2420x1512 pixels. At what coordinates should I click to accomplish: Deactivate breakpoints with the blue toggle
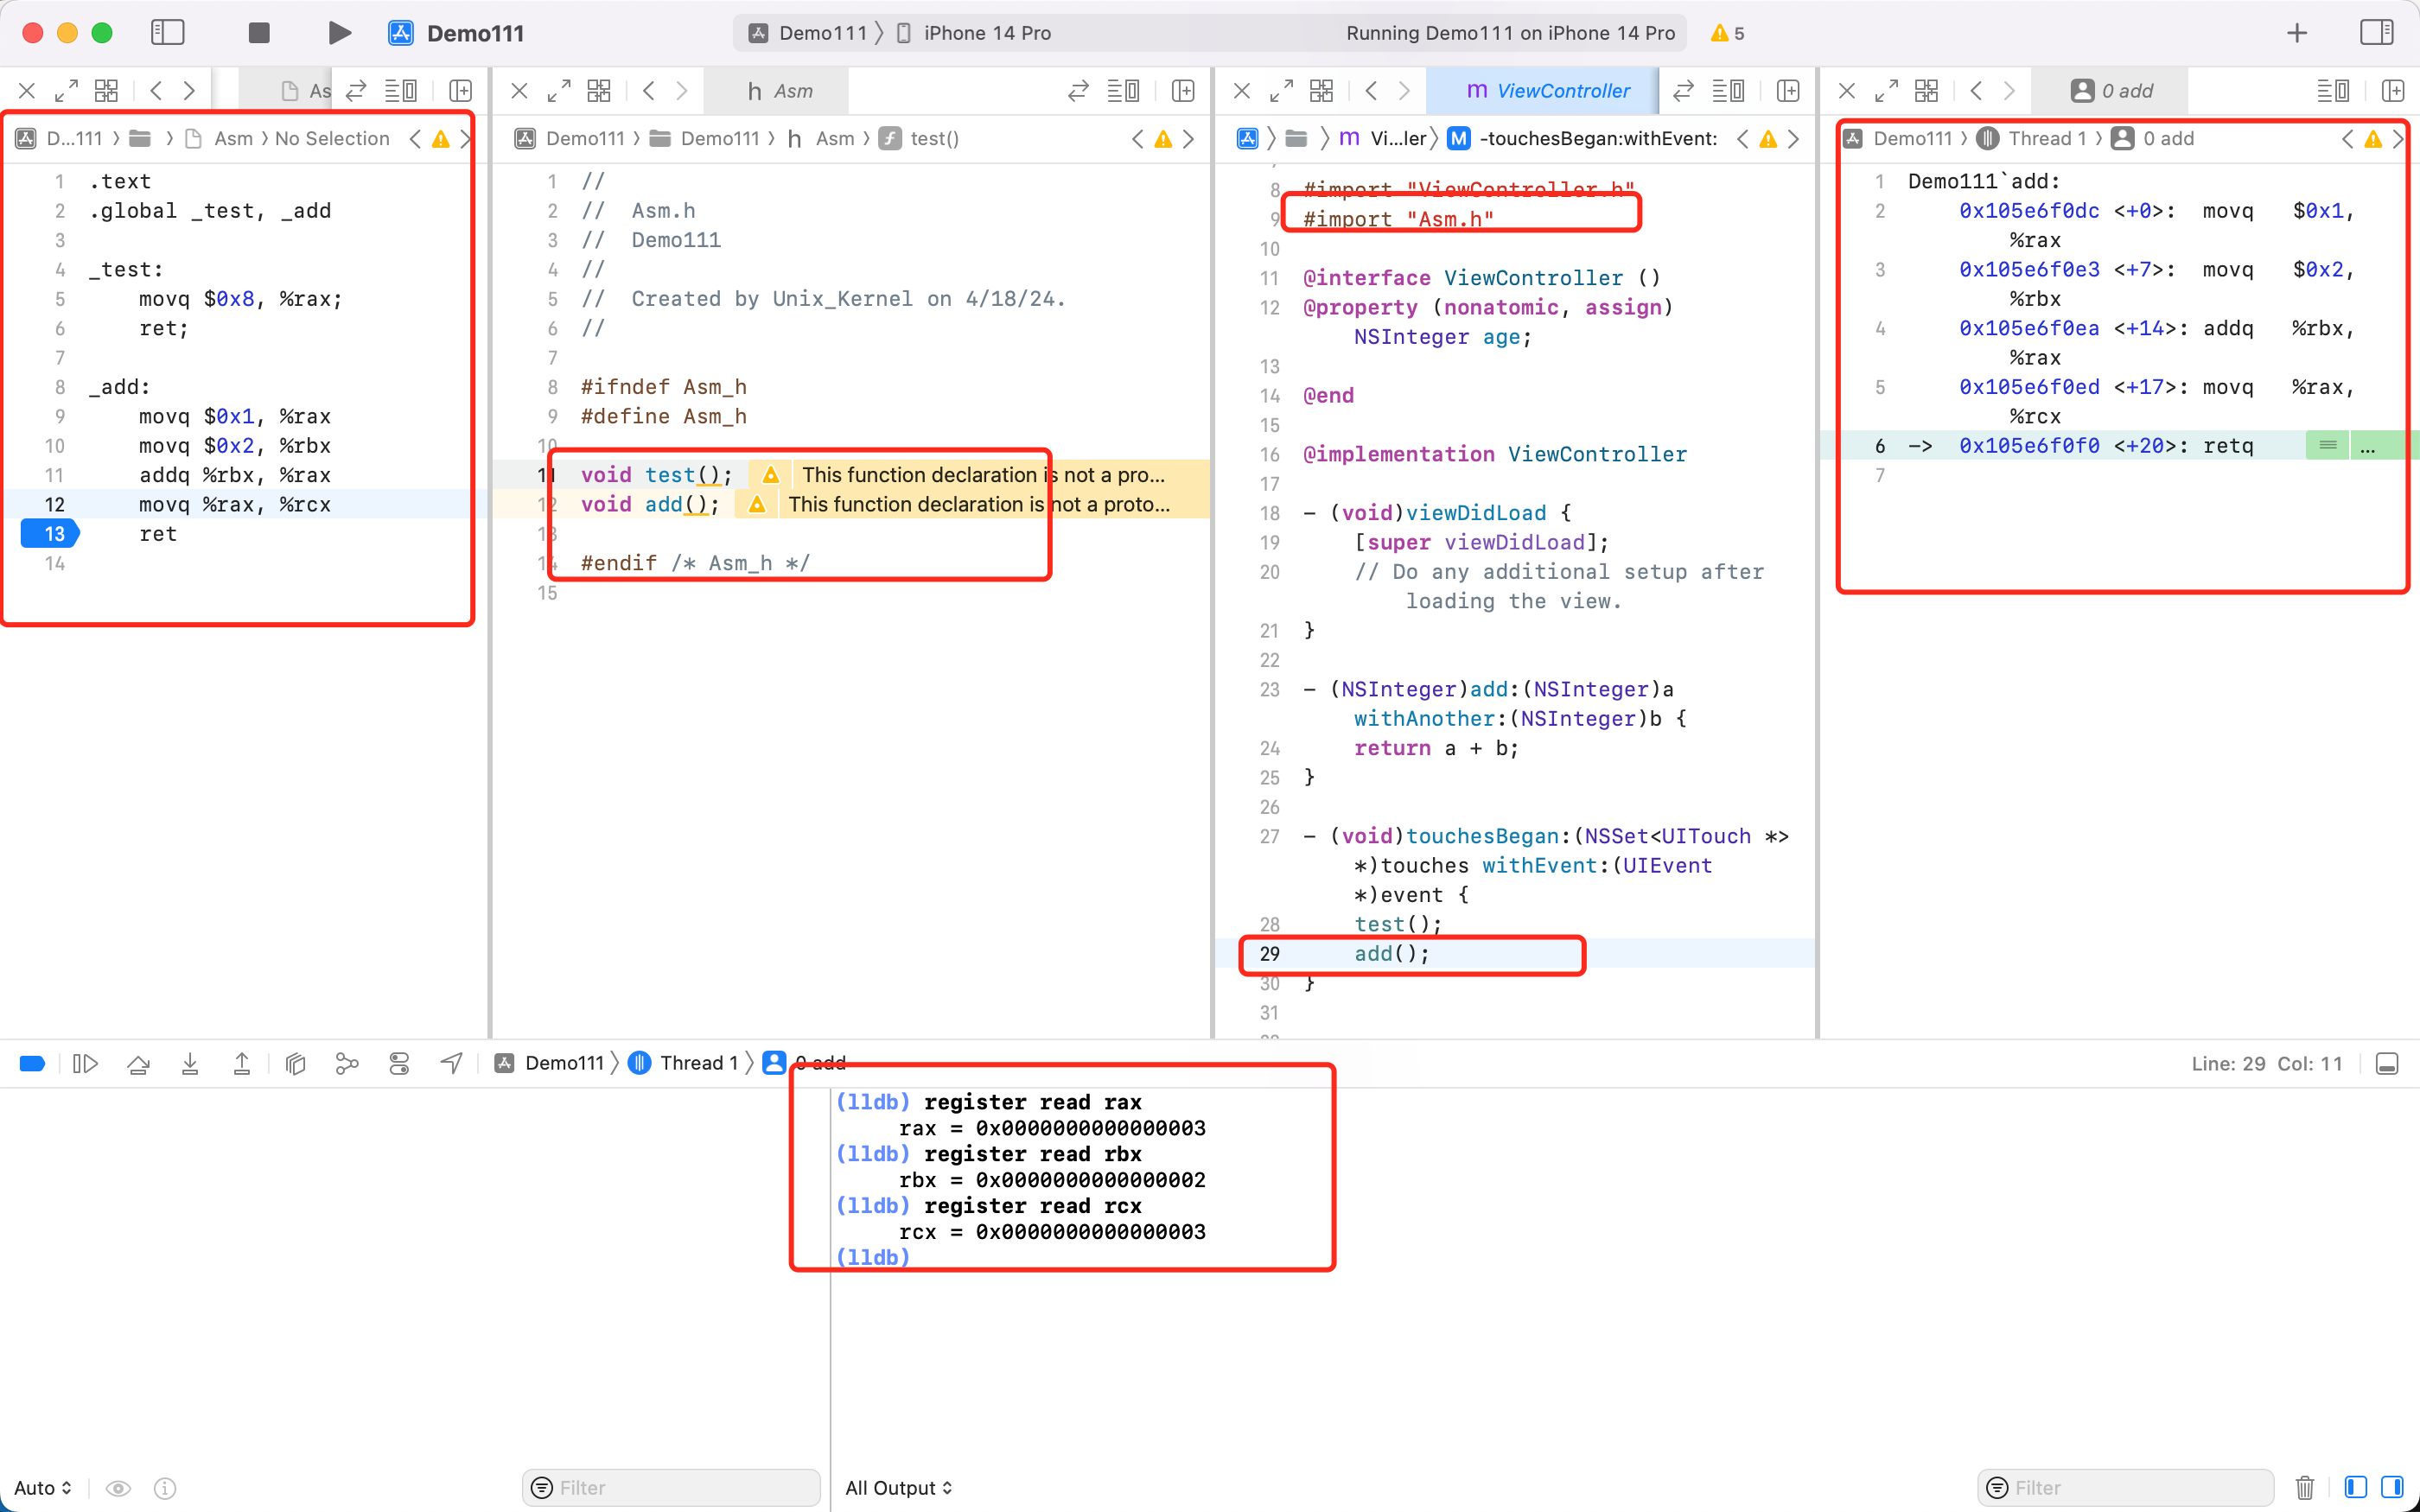[32, 1064]
